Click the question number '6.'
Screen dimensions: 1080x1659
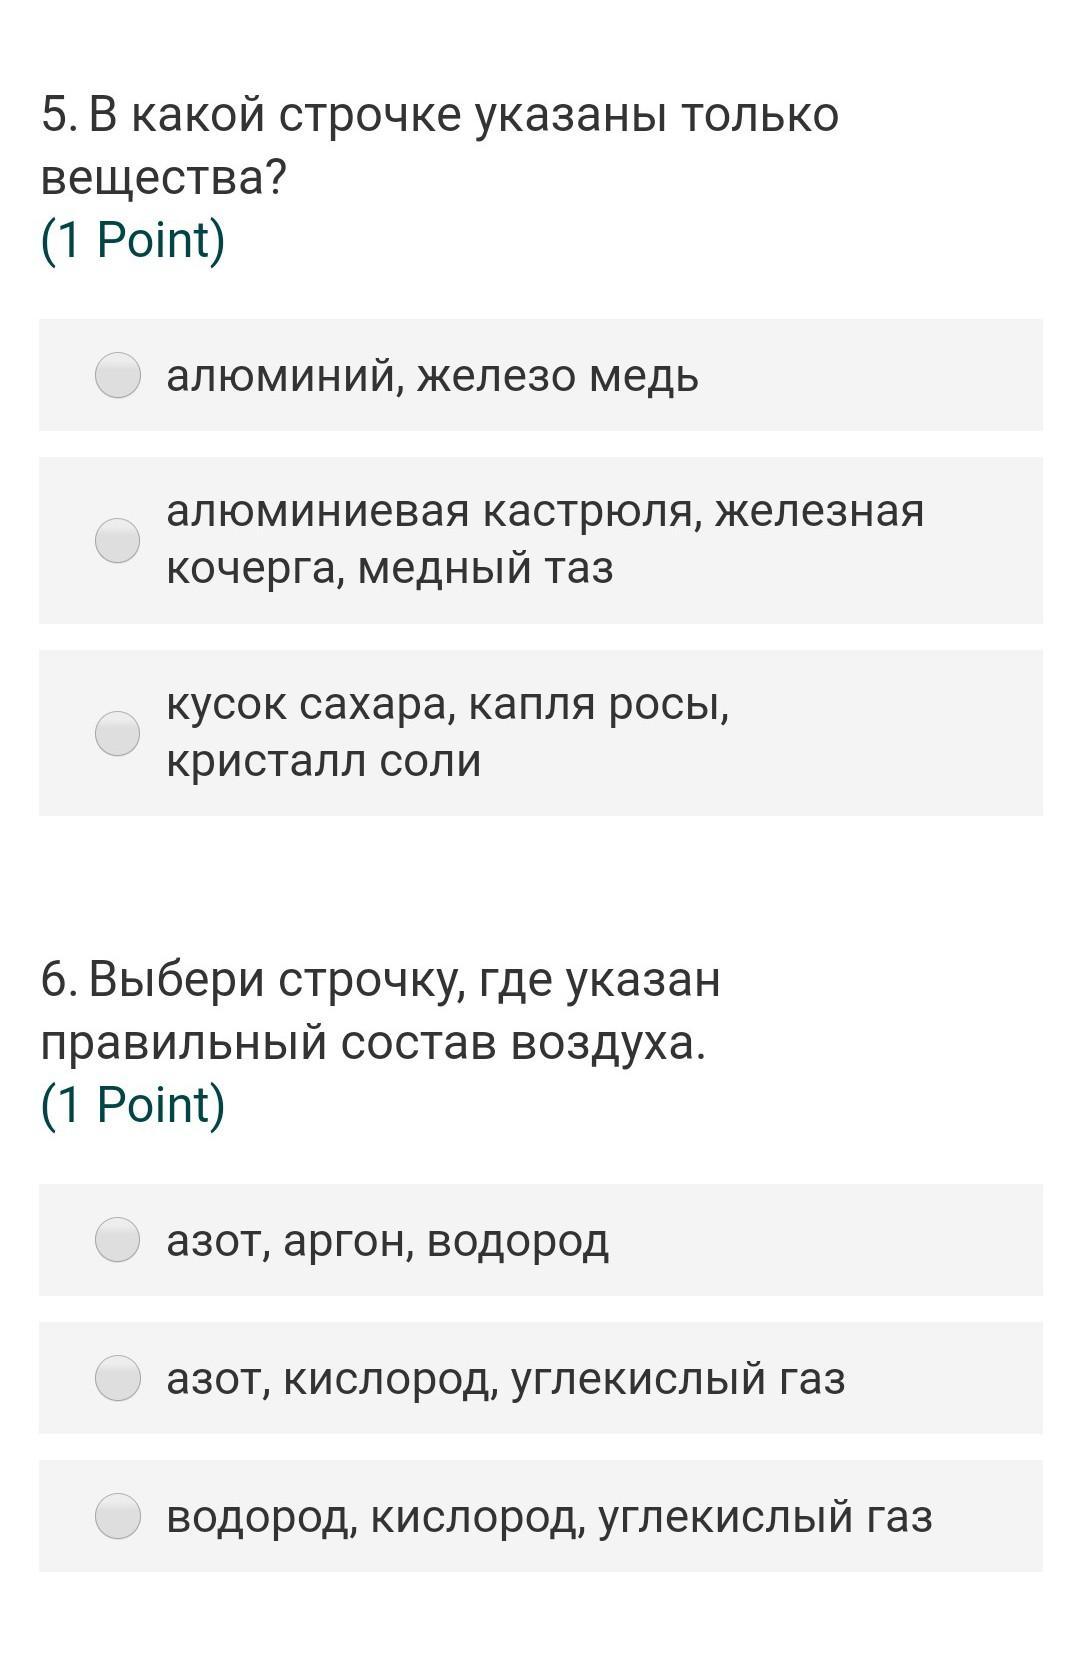[x=59, y=980]
